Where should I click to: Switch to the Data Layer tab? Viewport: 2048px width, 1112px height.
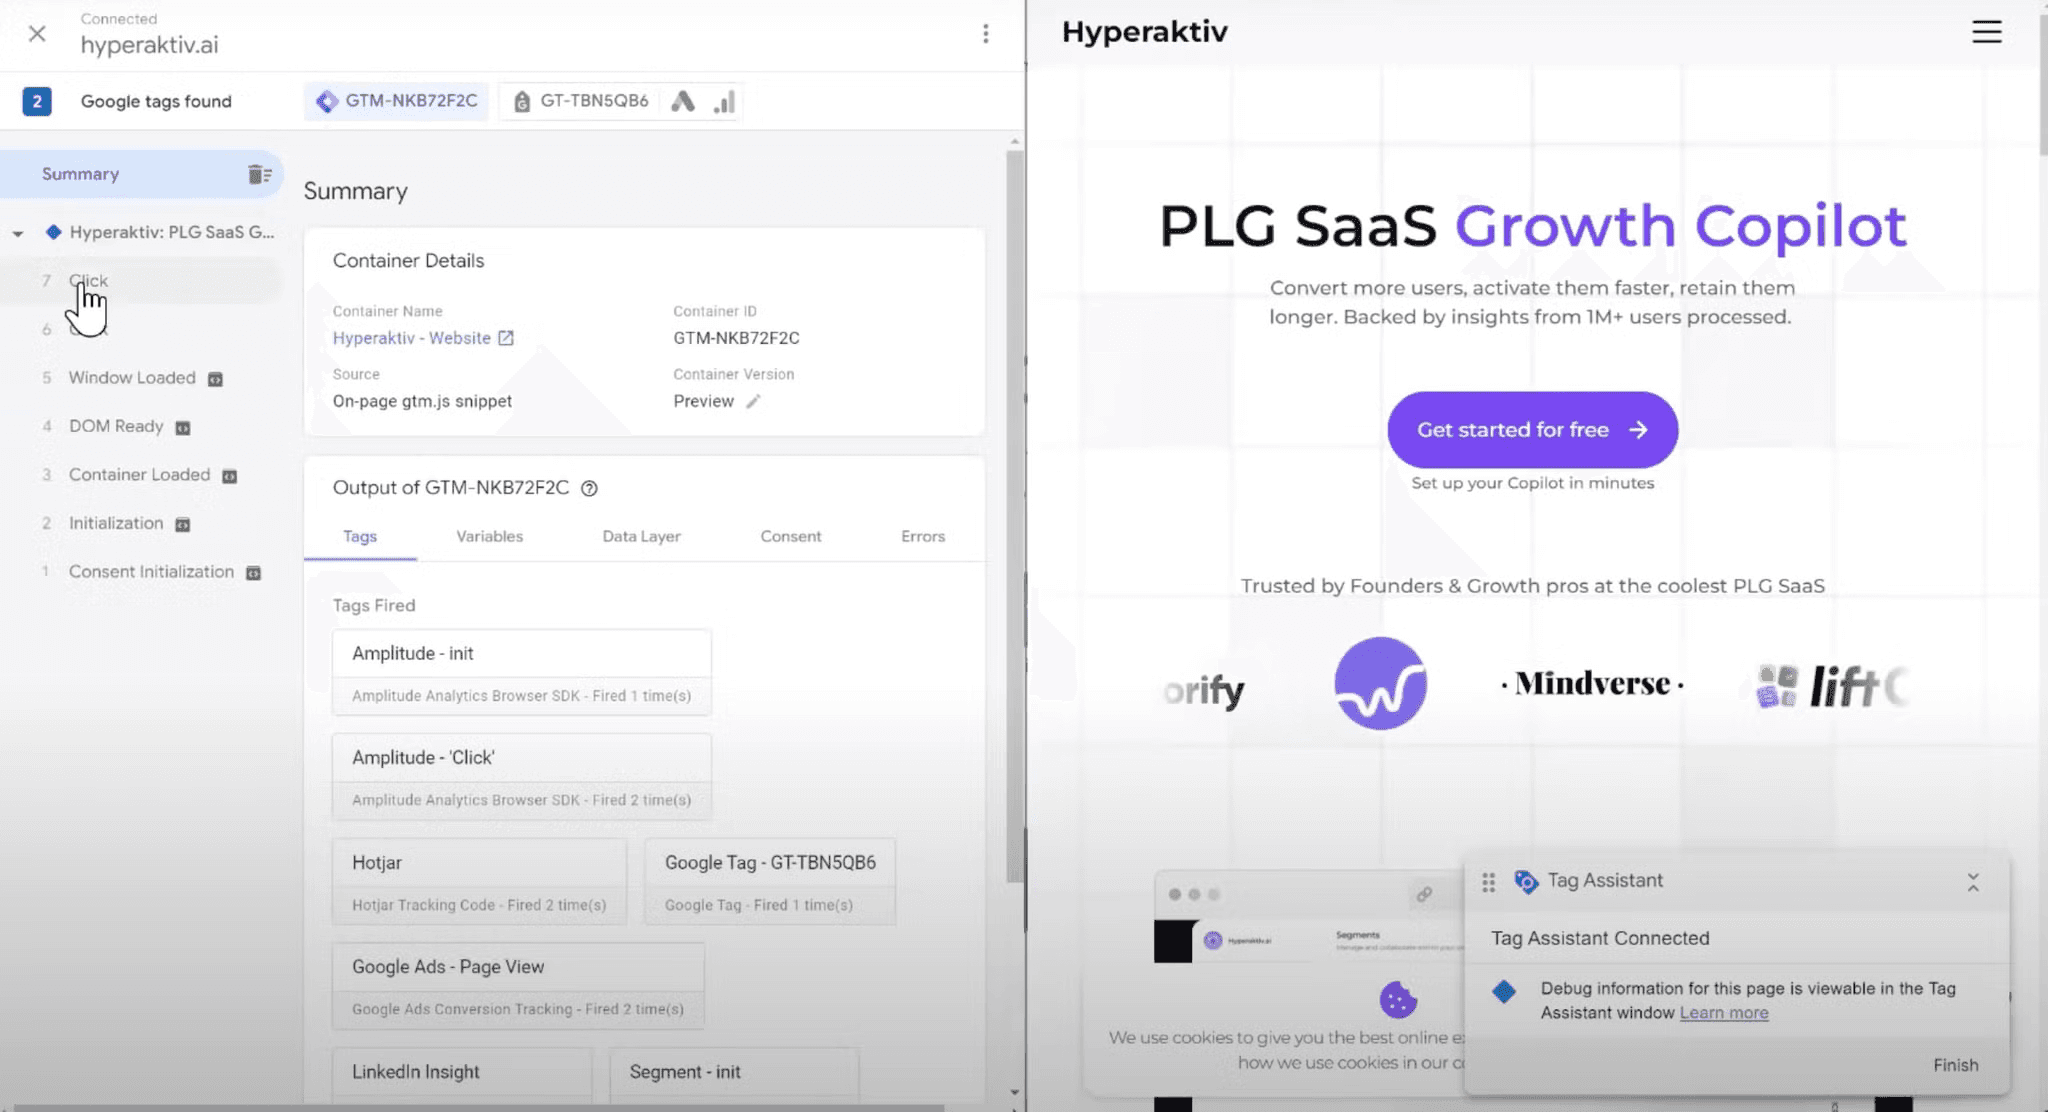[x=641, y=535]
